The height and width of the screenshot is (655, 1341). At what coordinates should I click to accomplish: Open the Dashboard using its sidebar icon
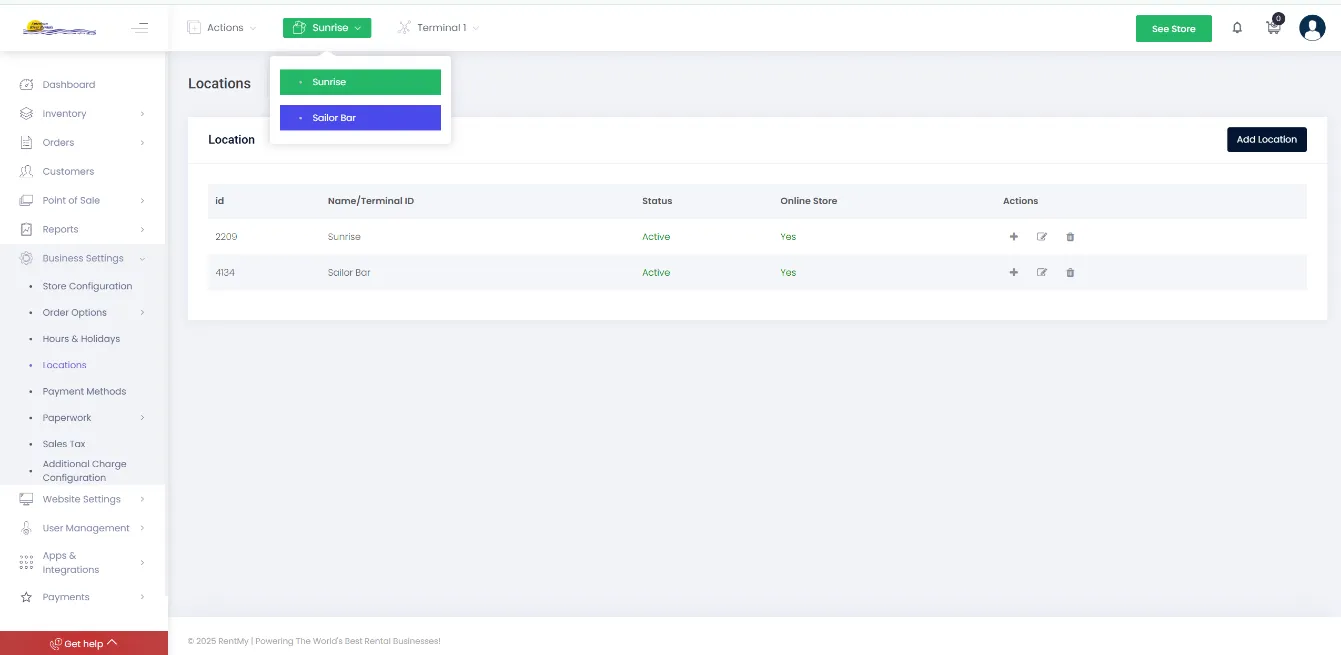coord(27,84)
